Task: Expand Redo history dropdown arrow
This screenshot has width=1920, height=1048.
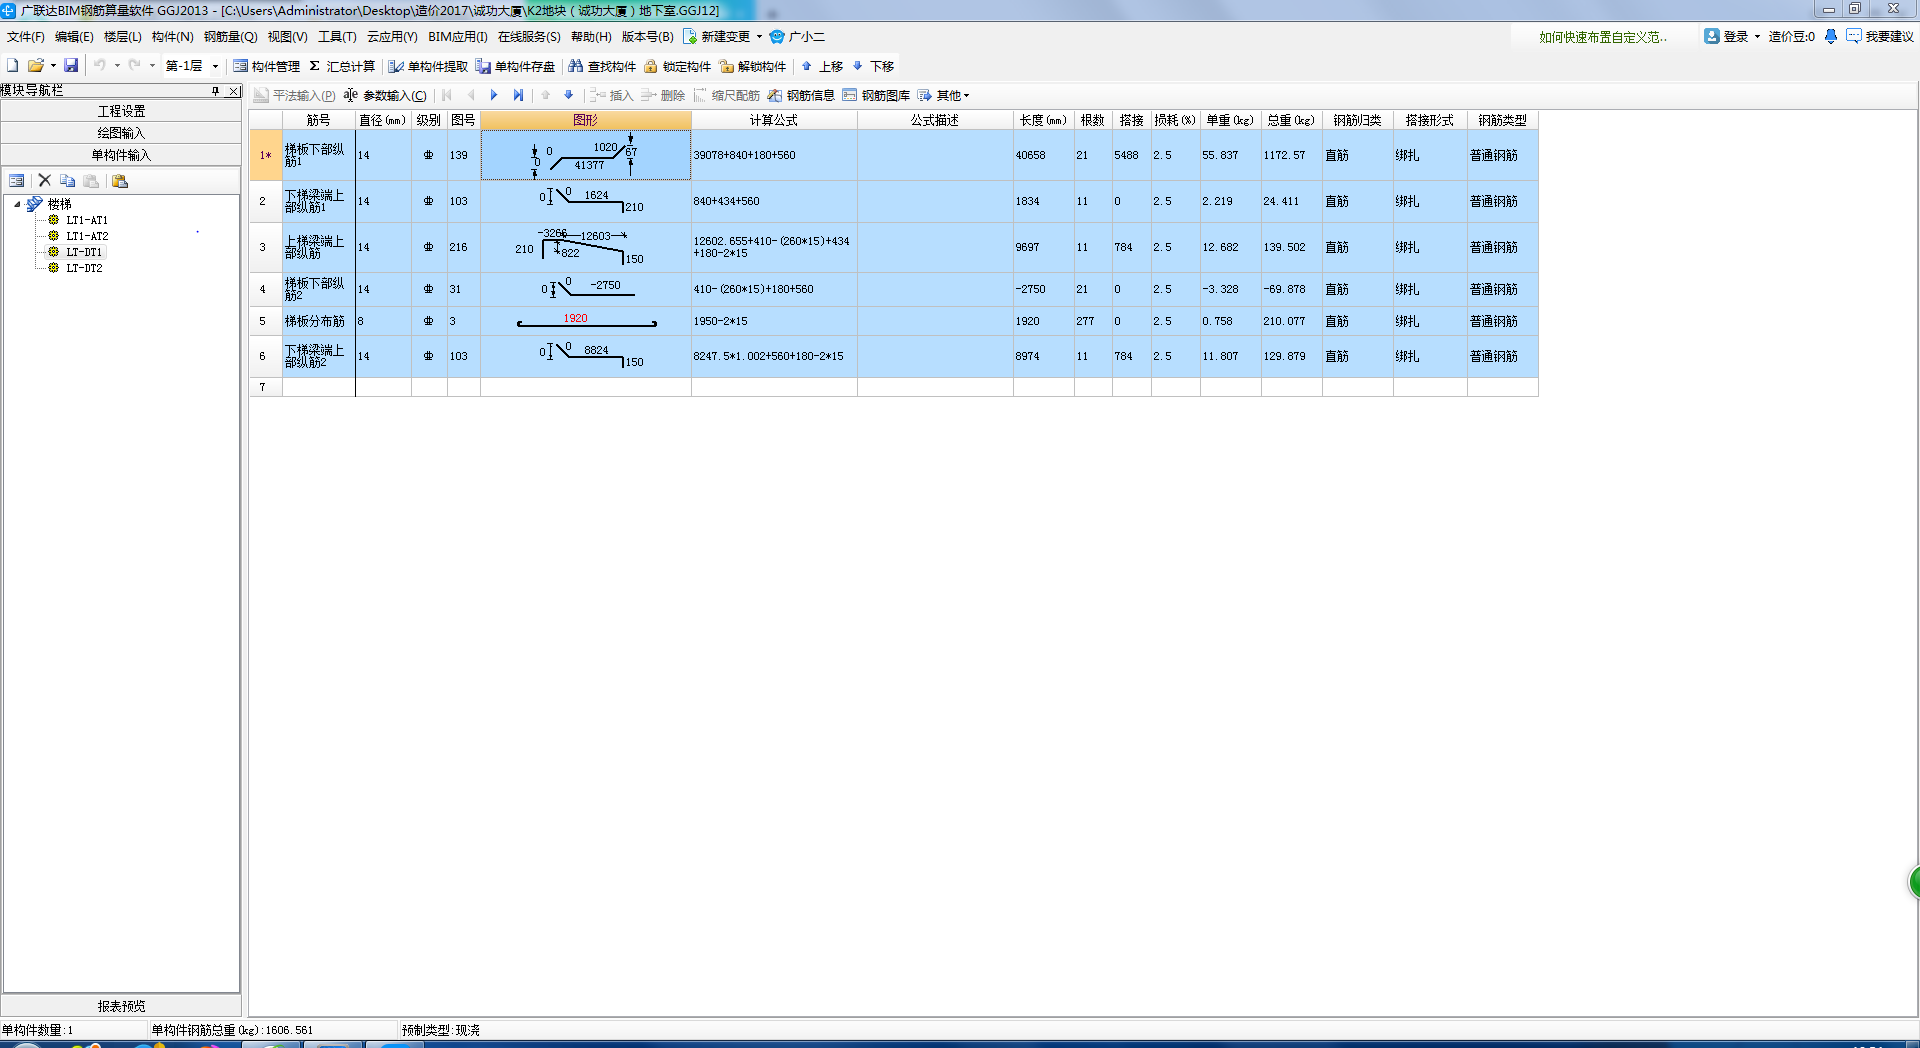Action: (152, 66)
